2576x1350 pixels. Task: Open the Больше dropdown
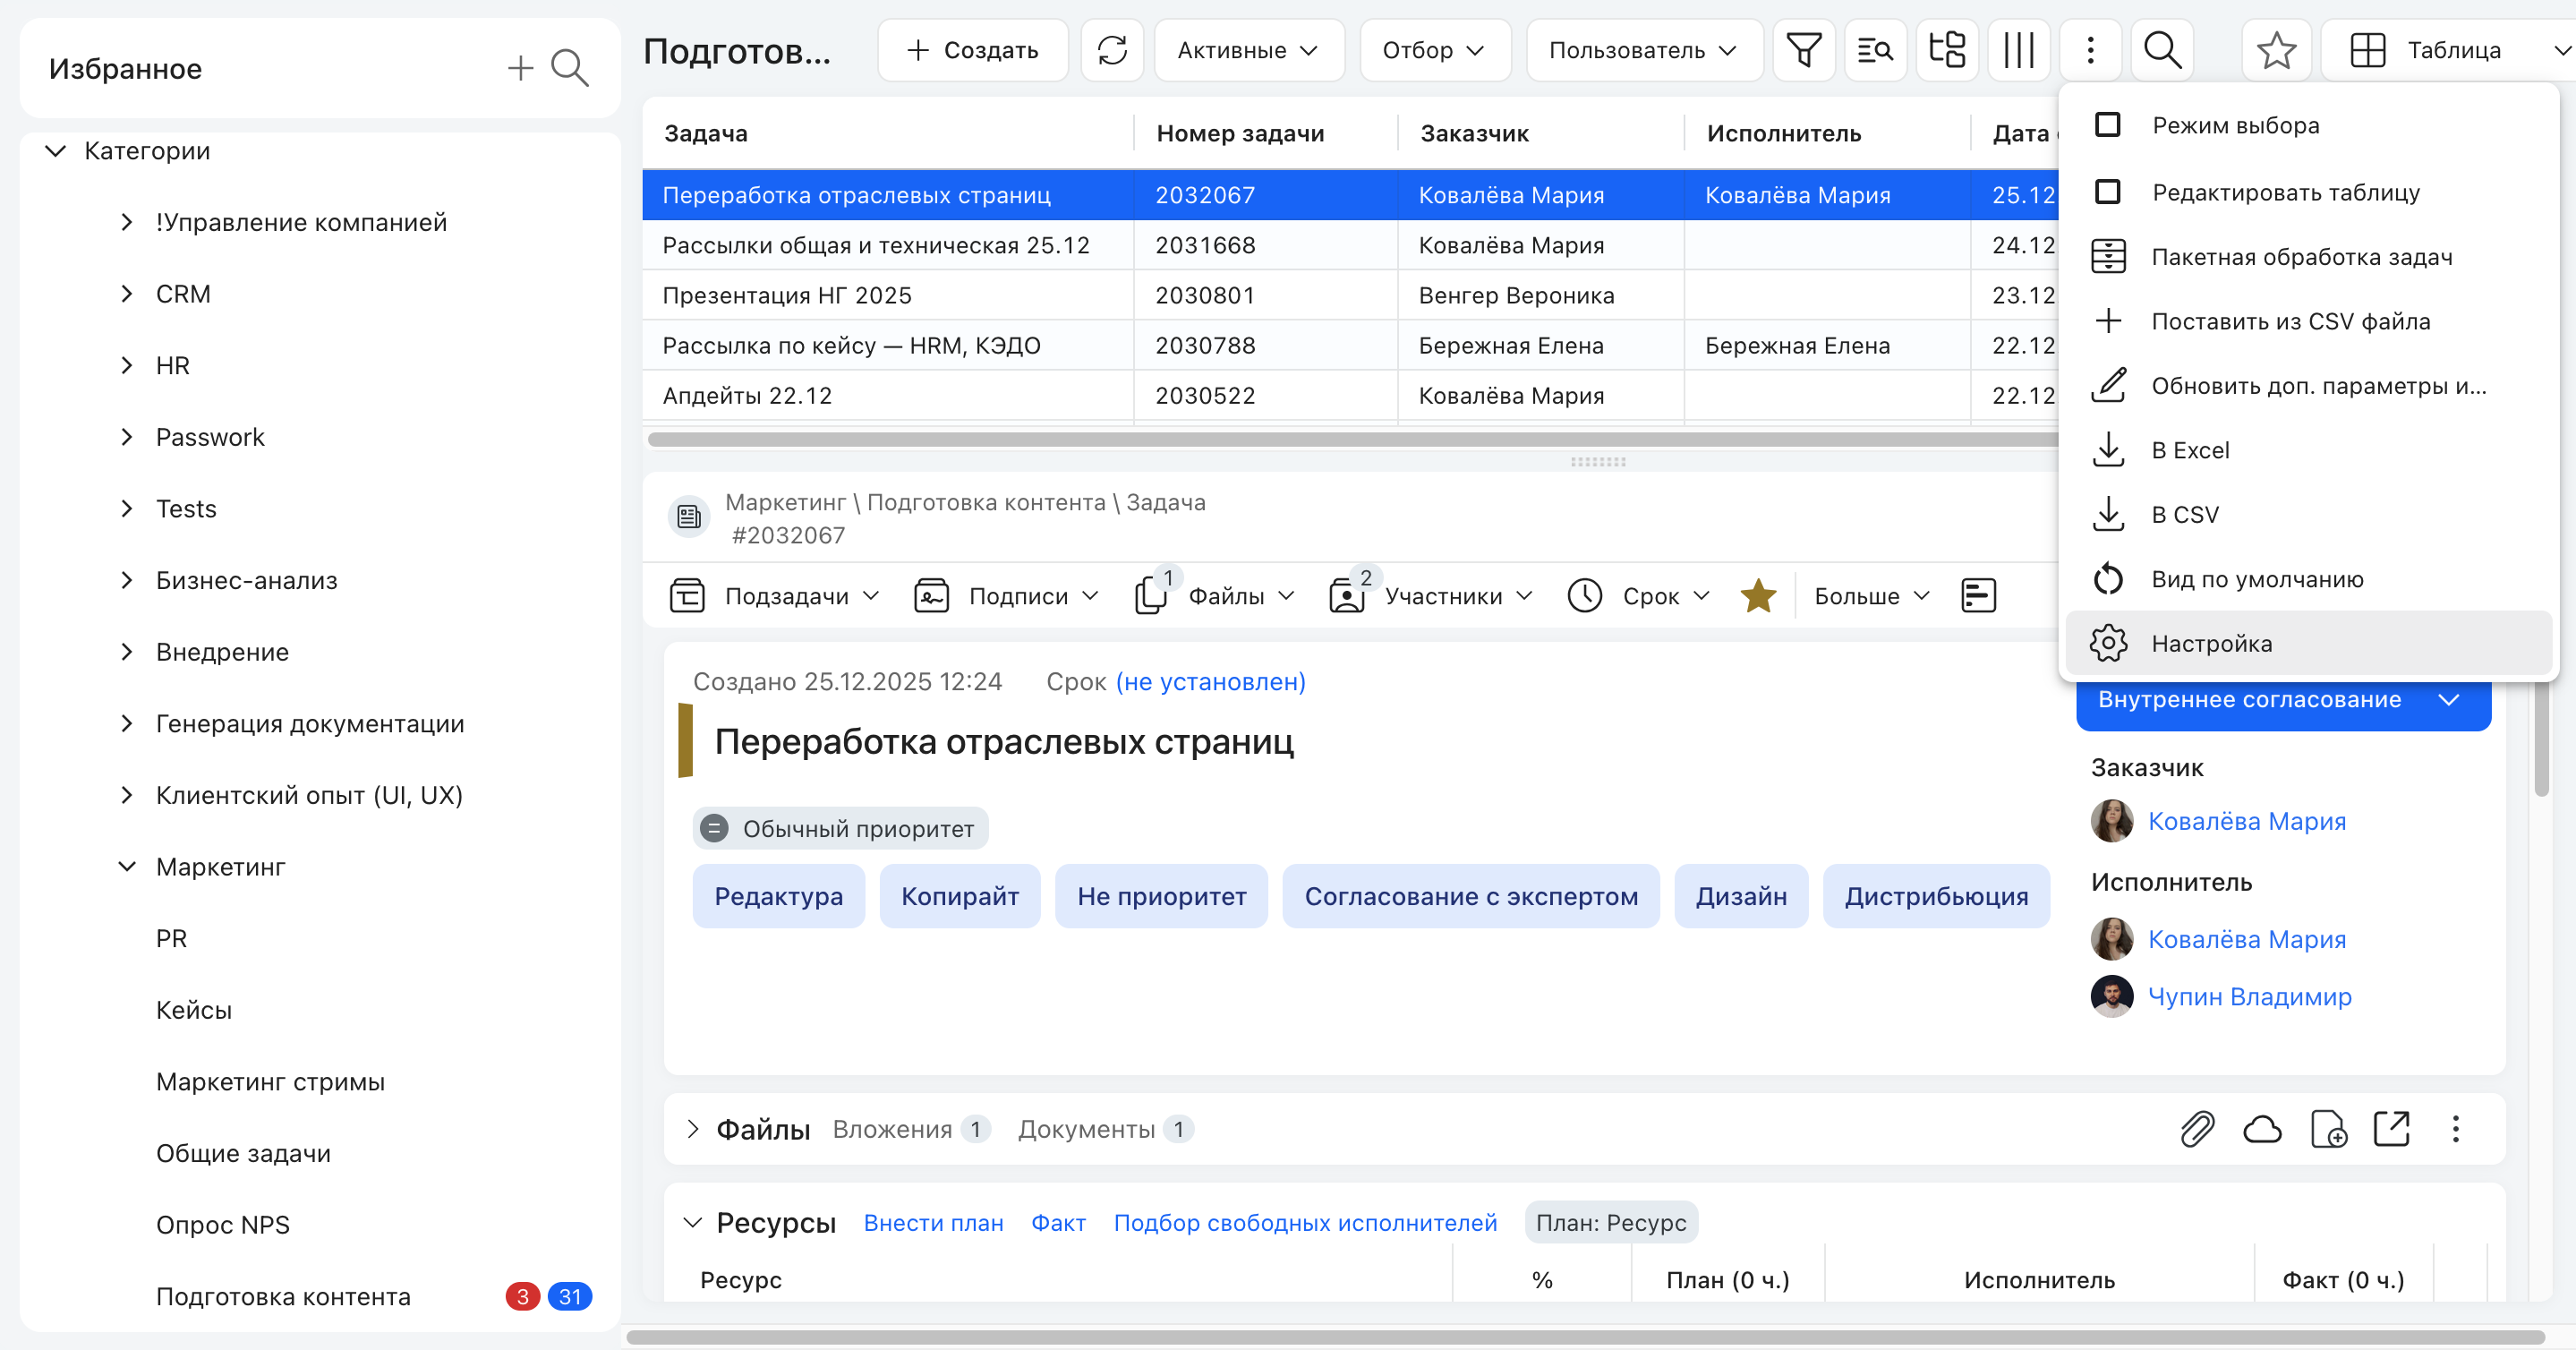(x=1870, y=596)
